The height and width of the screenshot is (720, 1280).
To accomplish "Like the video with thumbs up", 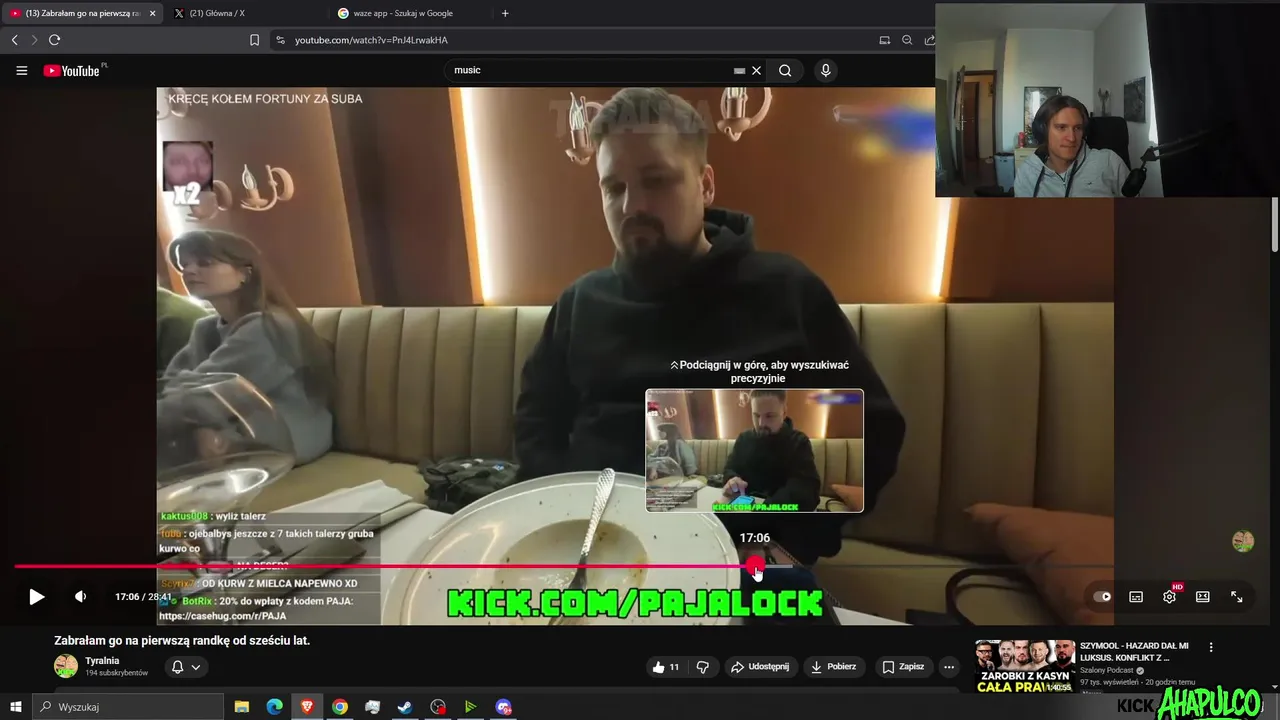I will point(666,667).
